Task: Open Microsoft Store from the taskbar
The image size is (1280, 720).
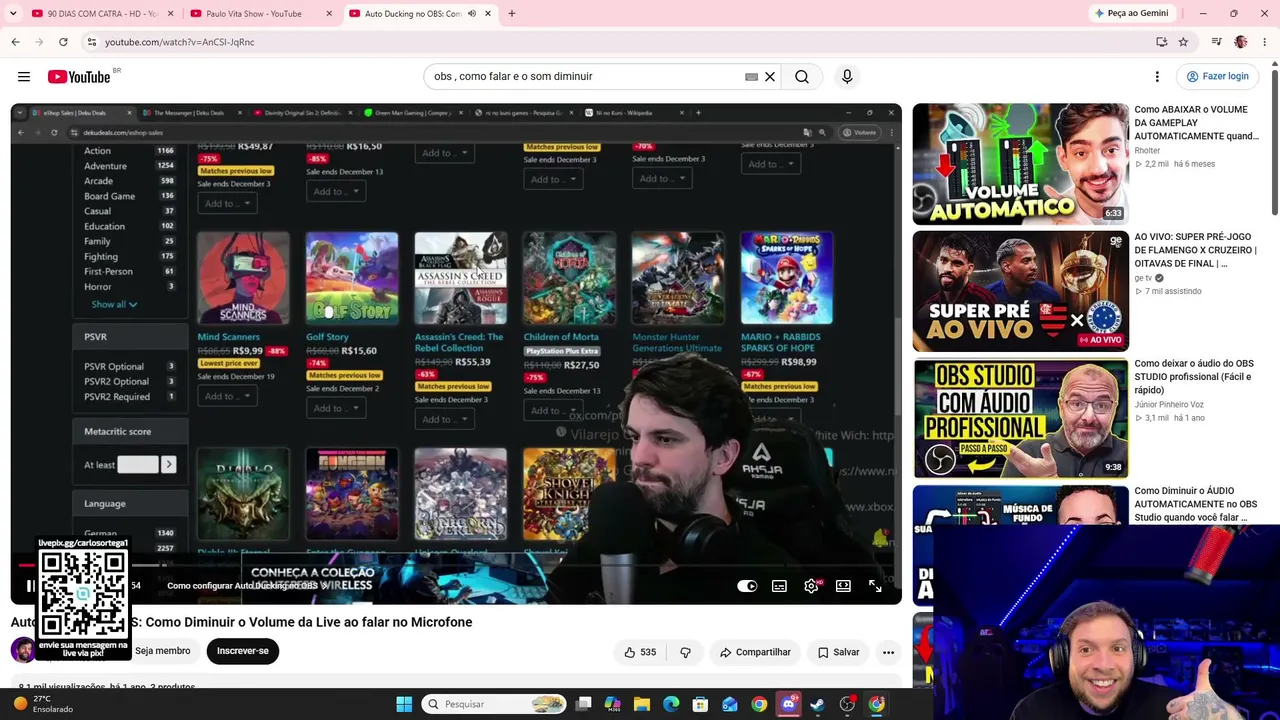Action: click(700, 704)
